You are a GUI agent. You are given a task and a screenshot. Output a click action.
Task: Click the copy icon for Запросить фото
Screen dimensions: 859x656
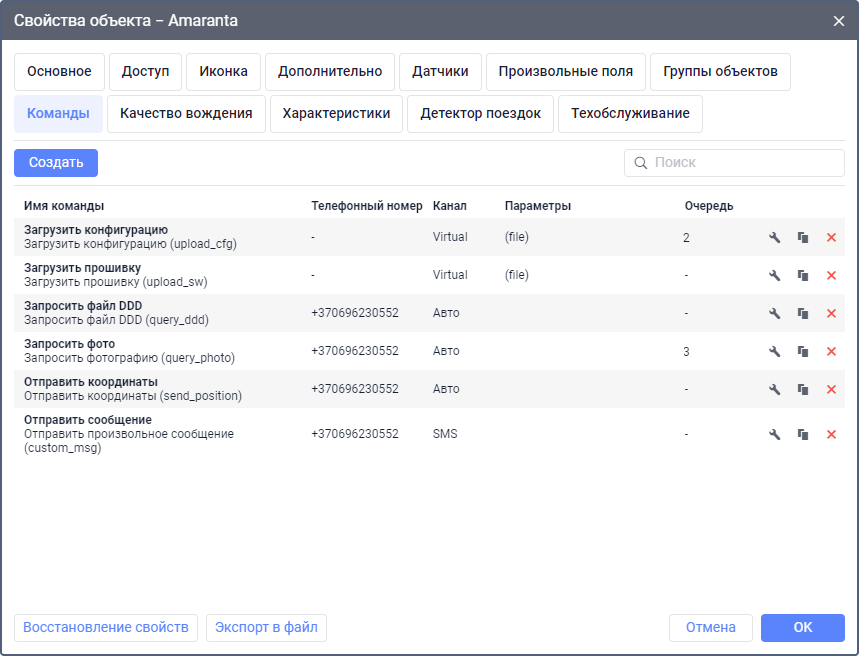point(802,351)
